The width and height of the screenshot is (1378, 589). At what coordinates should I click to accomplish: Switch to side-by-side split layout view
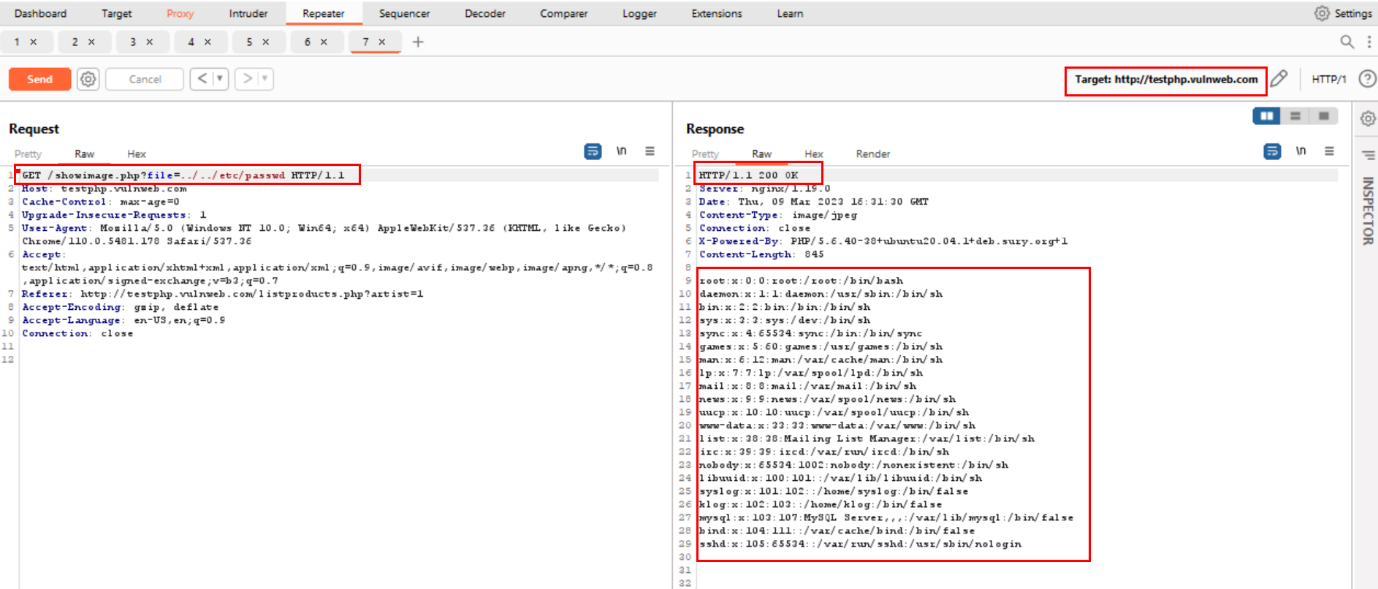click(1267, 116)
